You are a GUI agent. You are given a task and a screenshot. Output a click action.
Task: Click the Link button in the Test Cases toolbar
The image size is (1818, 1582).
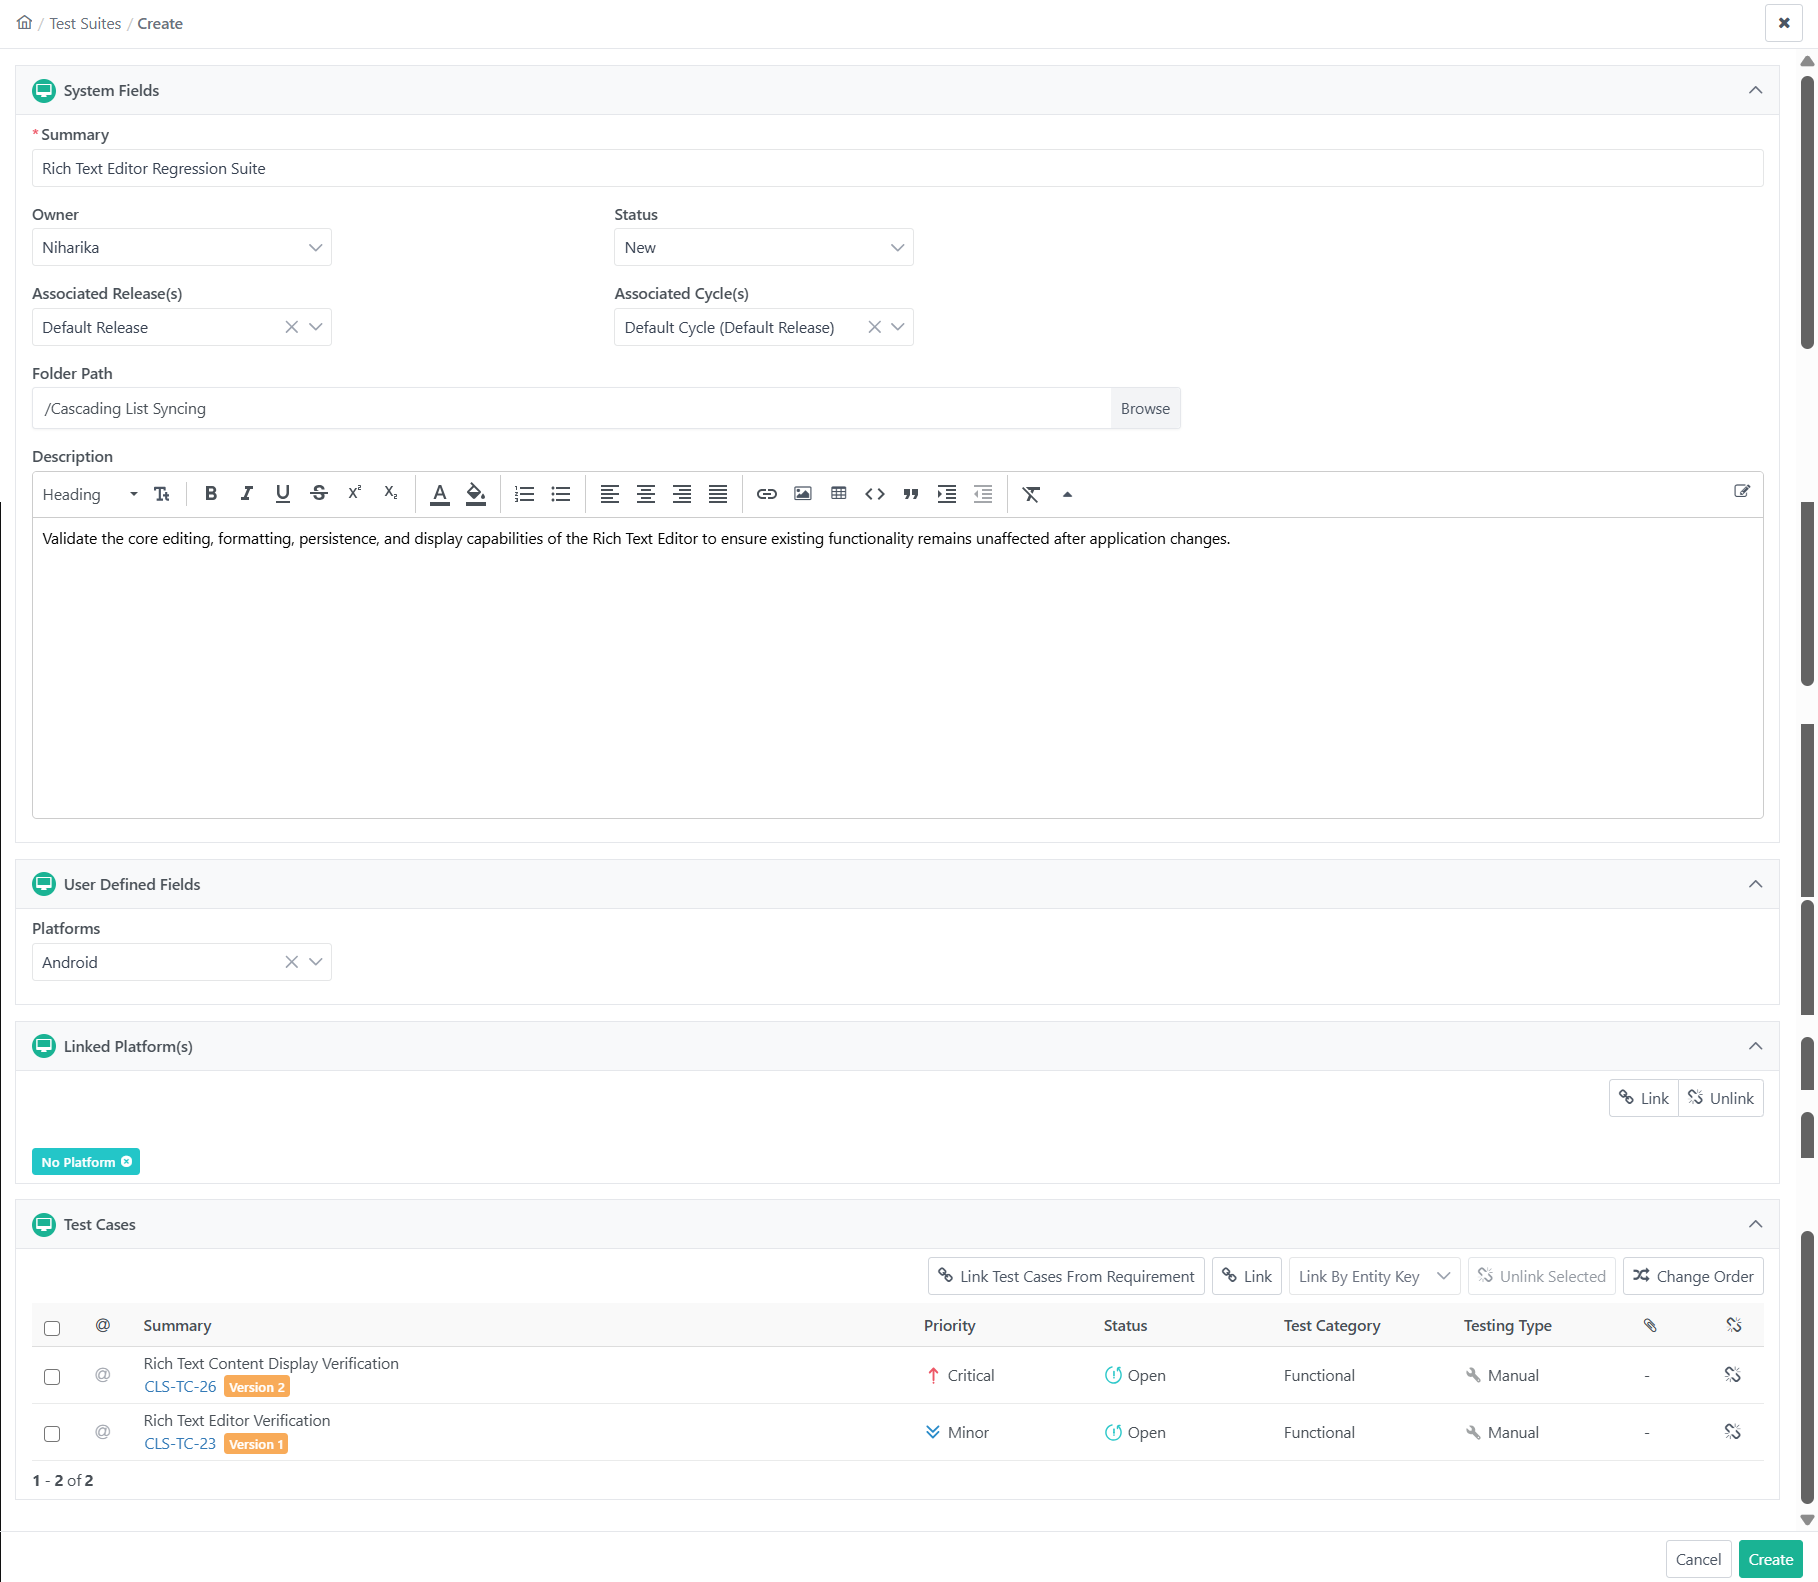1247,1276
